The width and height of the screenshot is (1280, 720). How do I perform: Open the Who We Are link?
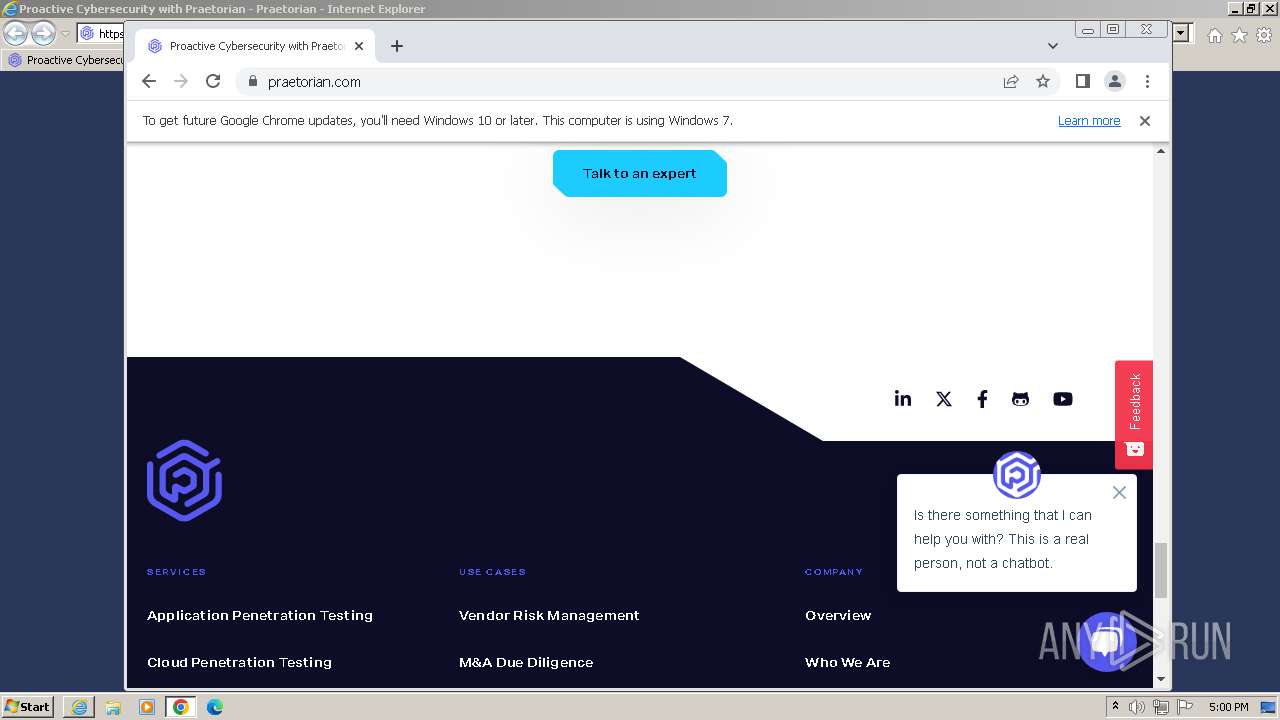tap(847, 662)
